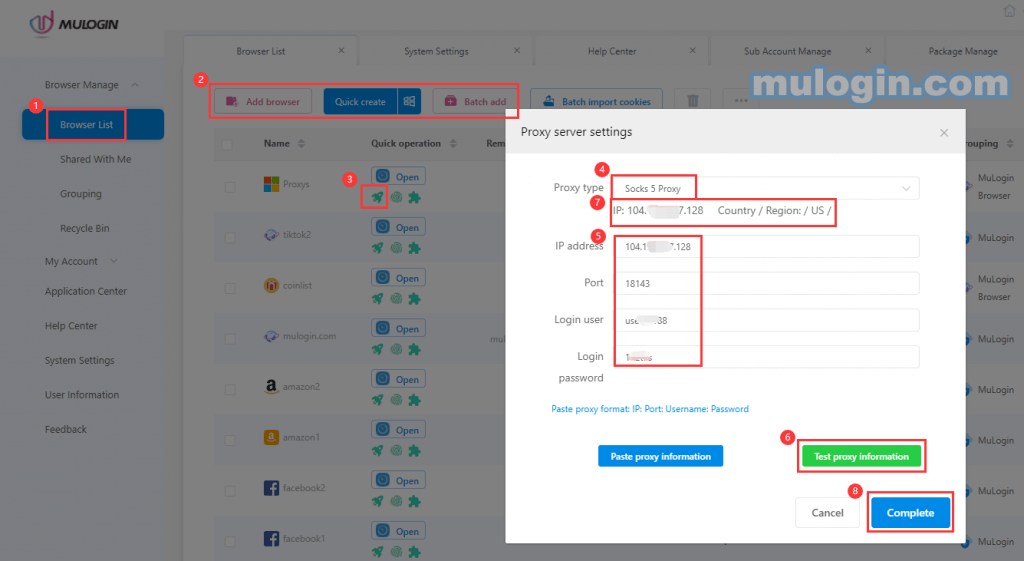1024x561 pixels.
Task: Click the Test proxy information button
Action: click(861, 456)
